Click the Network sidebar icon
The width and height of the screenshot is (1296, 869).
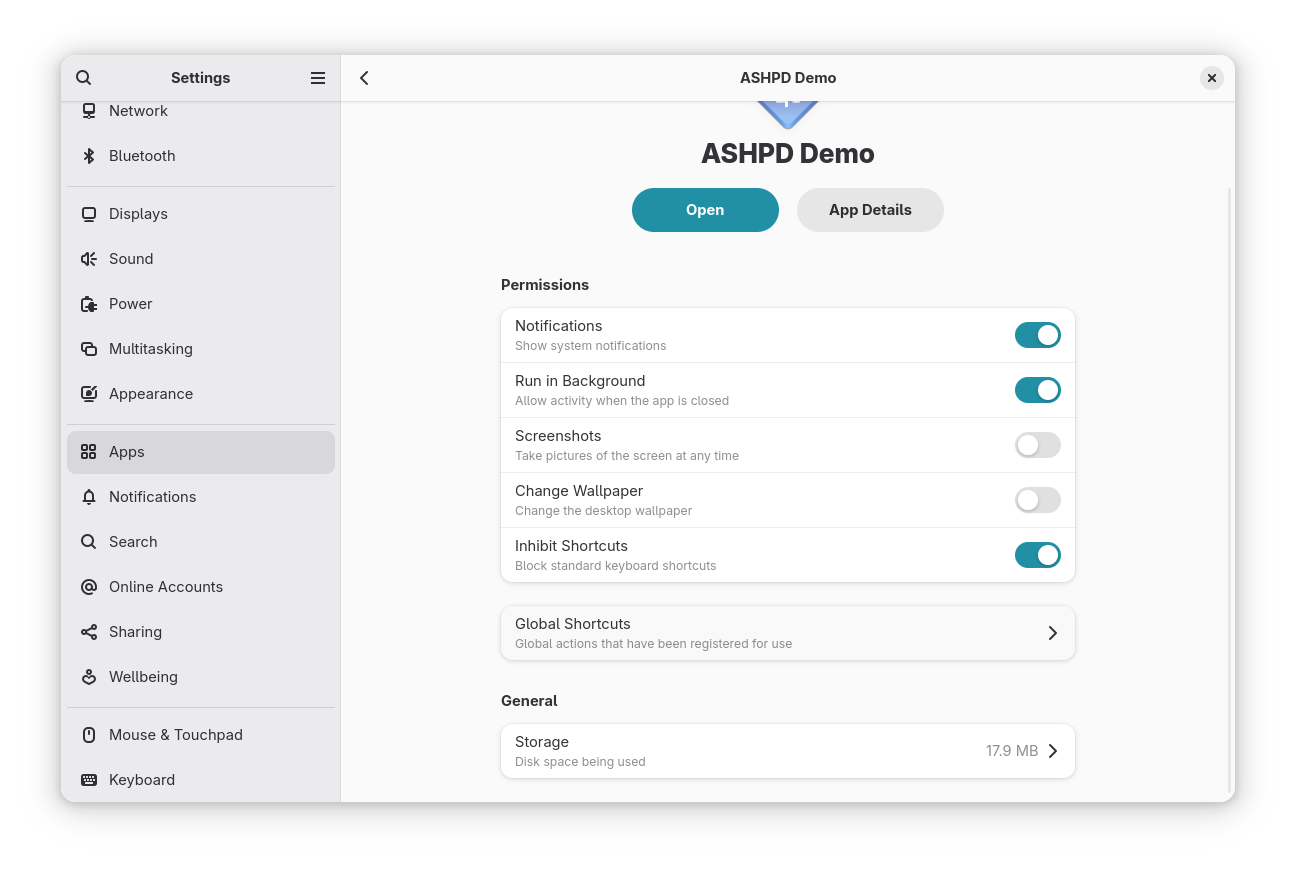coord(89,111)
